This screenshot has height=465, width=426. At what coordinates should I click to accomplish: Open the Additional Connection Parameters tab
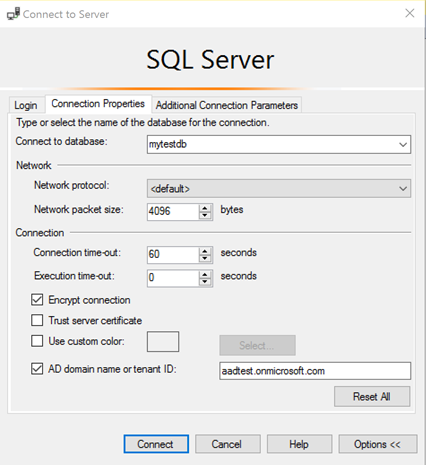coord(227,105)
